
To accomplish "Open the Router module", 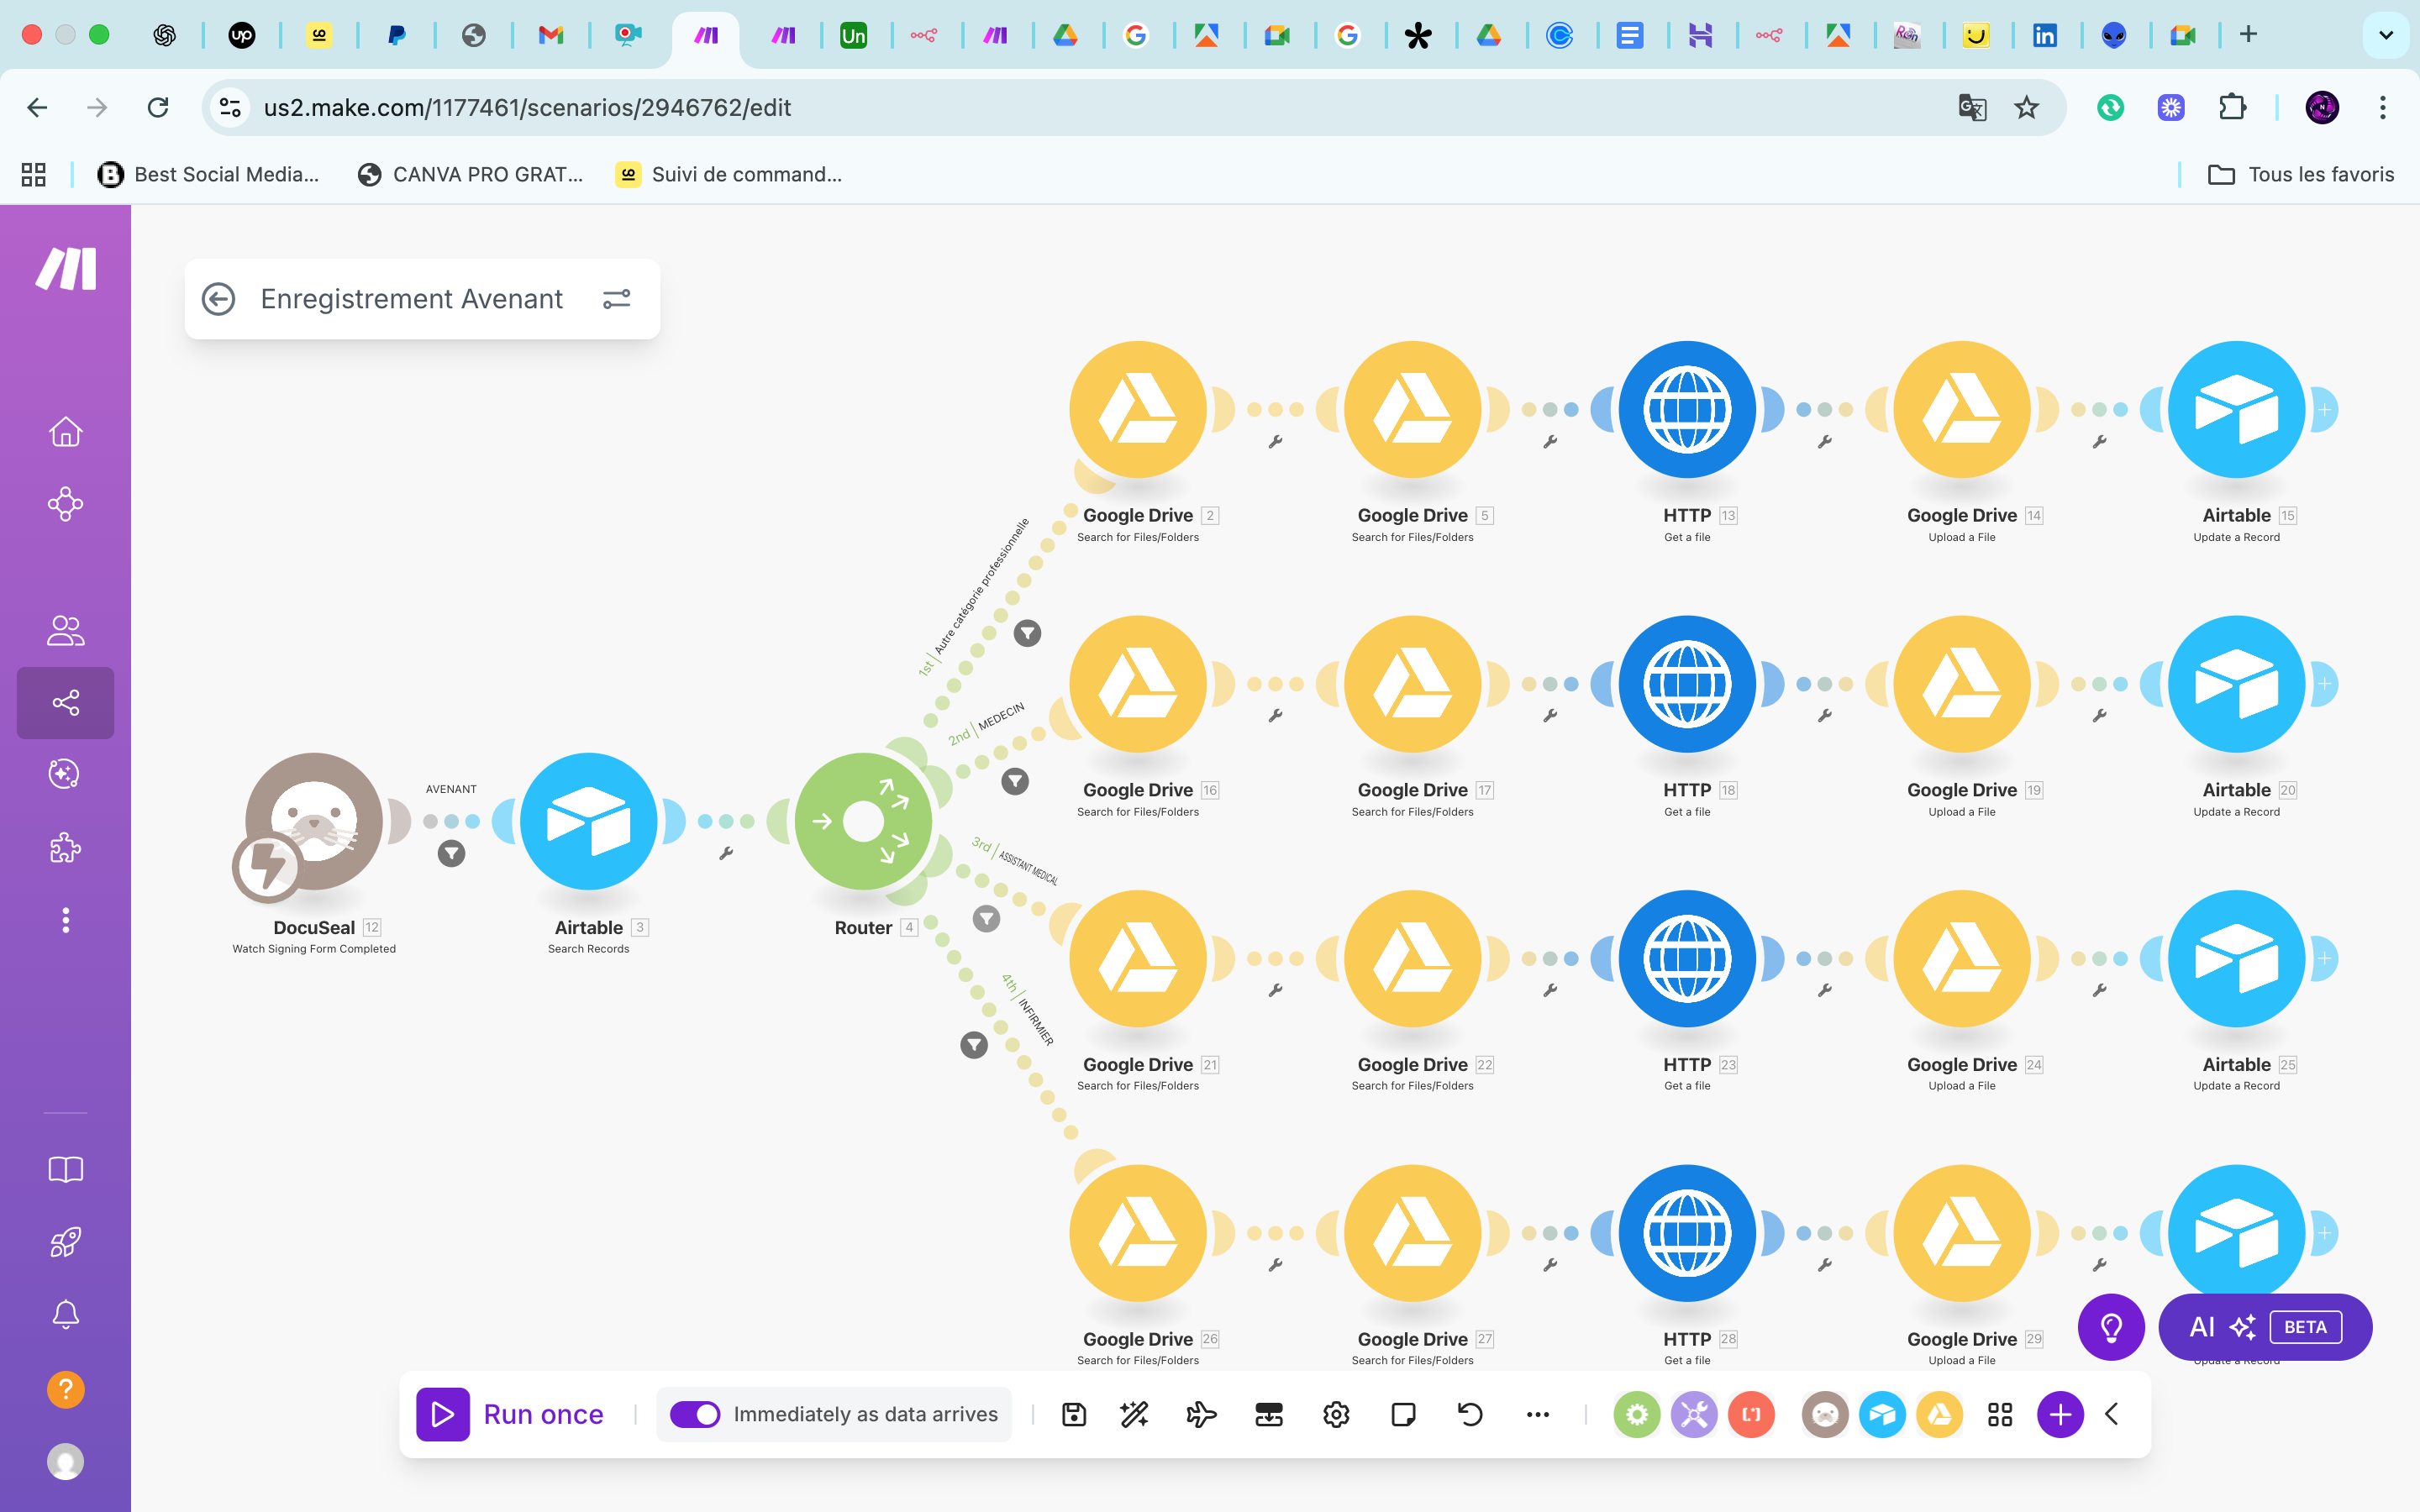I will (863, 822).
